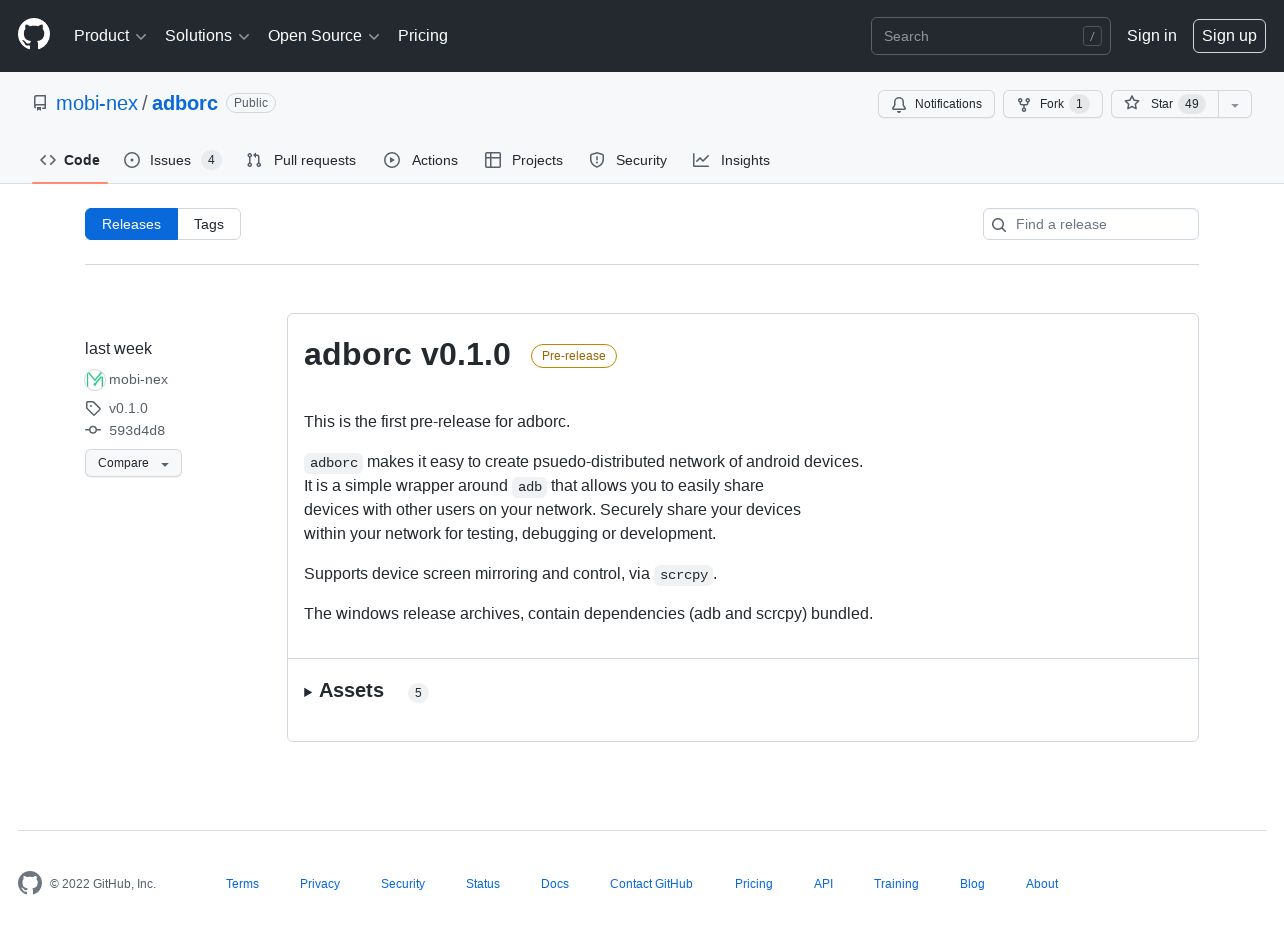Click the commit icon beside 593d4d8
The image size is (1284, 945).
click(93, 430)
